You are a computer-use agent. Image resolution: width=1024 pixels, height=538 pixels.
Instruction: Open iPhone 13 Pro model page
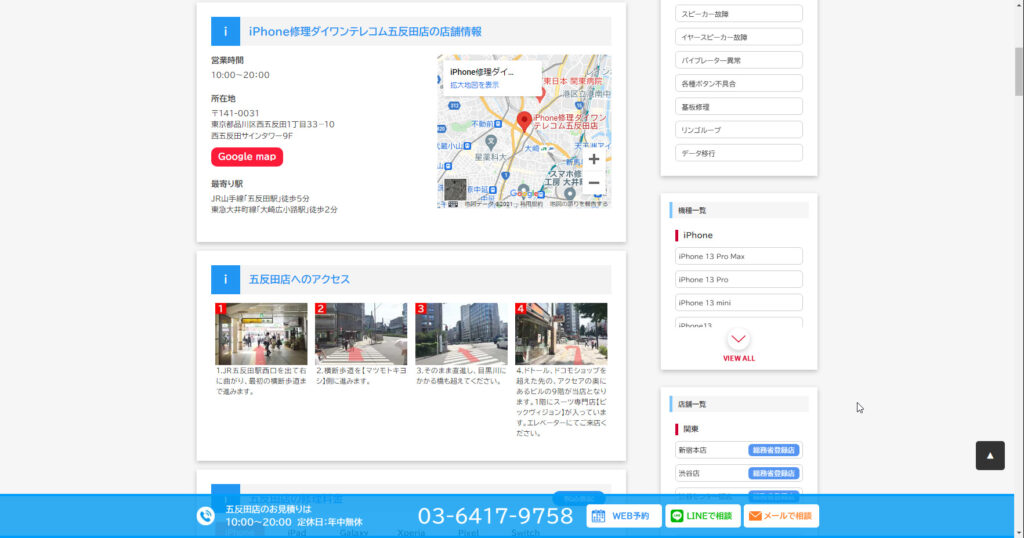(x=739, y=279)
